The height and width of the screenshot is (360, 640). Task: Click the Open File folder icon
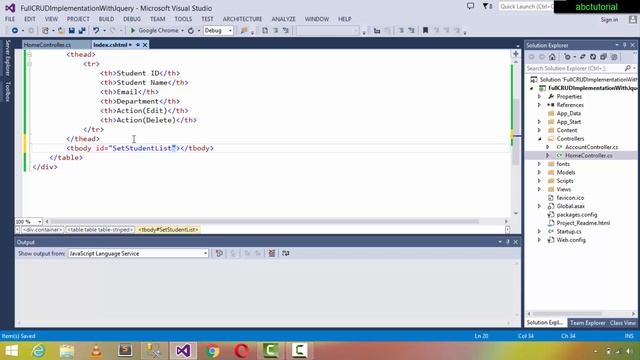click(61, 31)
